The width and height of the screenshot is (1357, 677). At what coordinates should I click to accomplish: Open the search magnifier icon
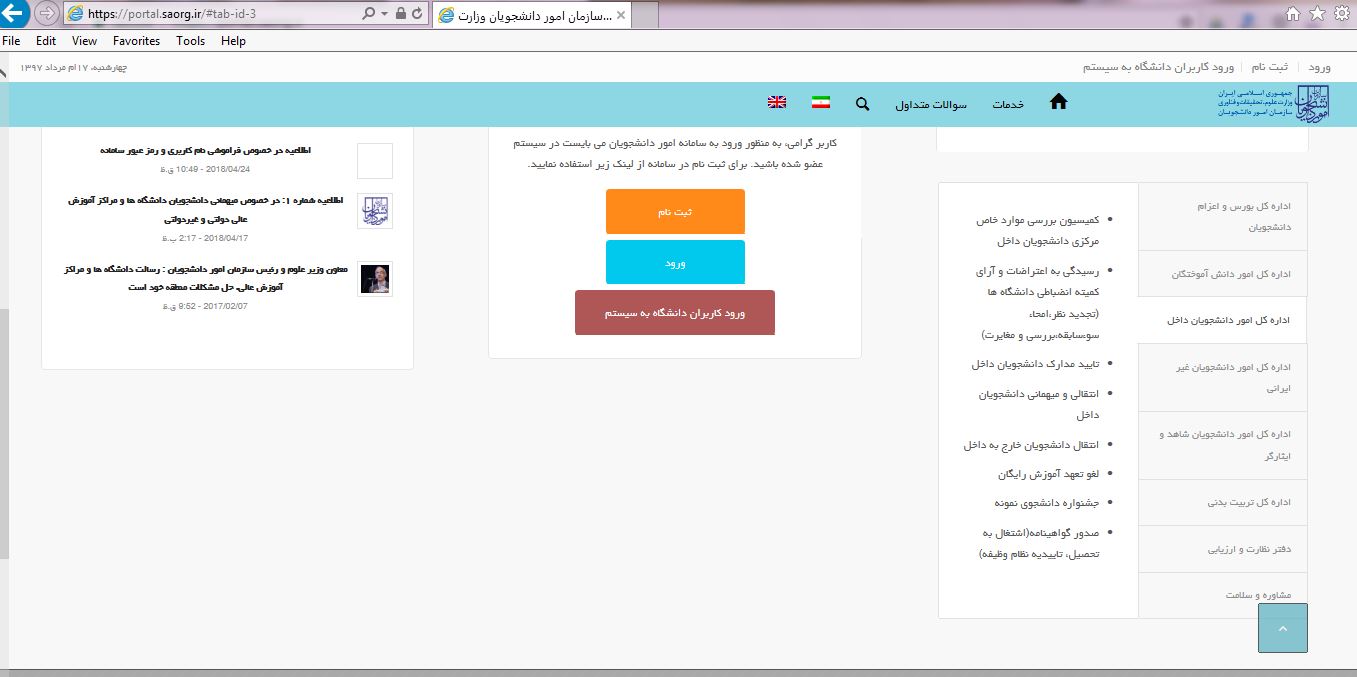tap(862, 104)
